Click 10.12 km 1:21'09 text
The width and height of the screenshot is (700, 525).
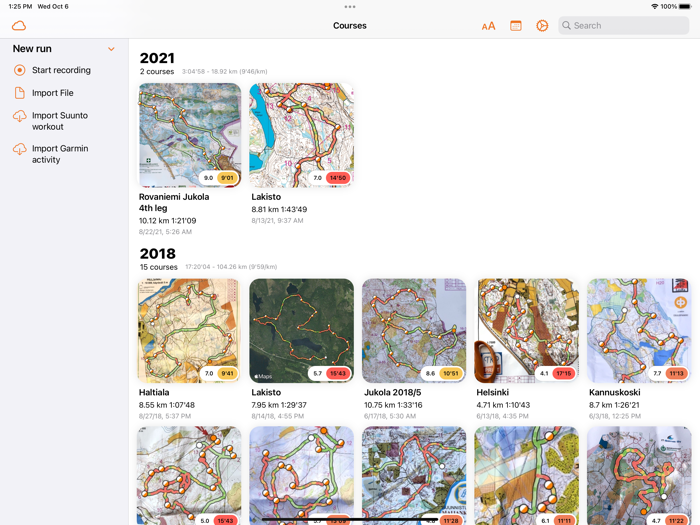pos(167,221)
